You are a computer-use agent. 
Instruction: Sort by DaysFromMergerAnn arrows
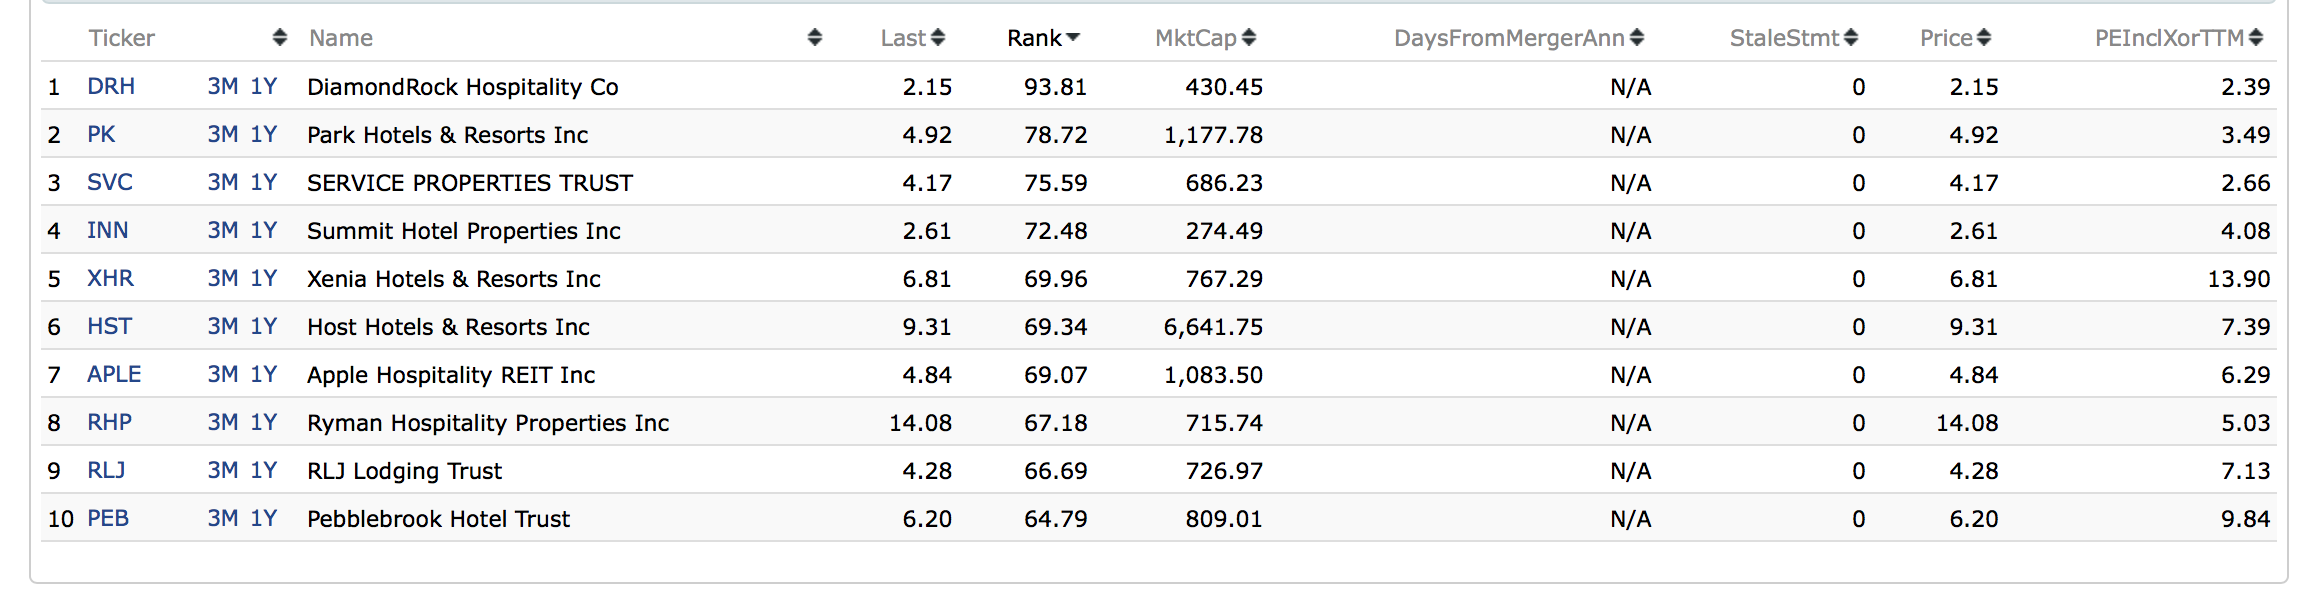pyautogui.click(x=1636, y=38)
